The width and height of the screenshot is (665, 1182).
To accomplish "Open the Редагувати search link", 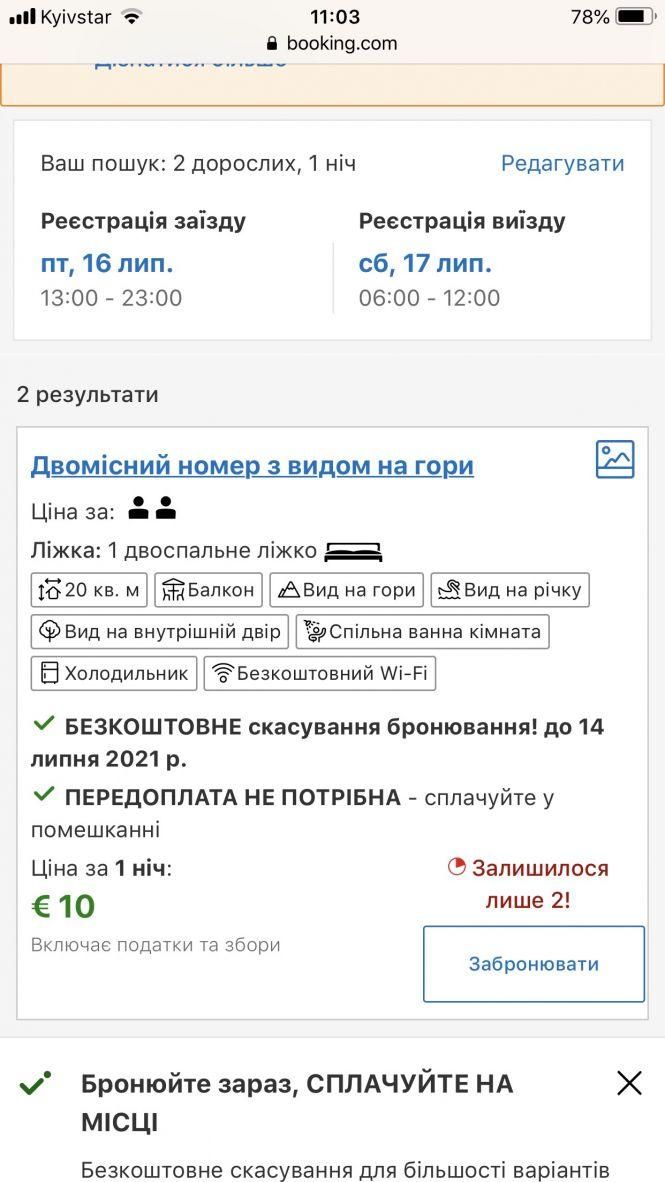I will click(x=562, y=164).
